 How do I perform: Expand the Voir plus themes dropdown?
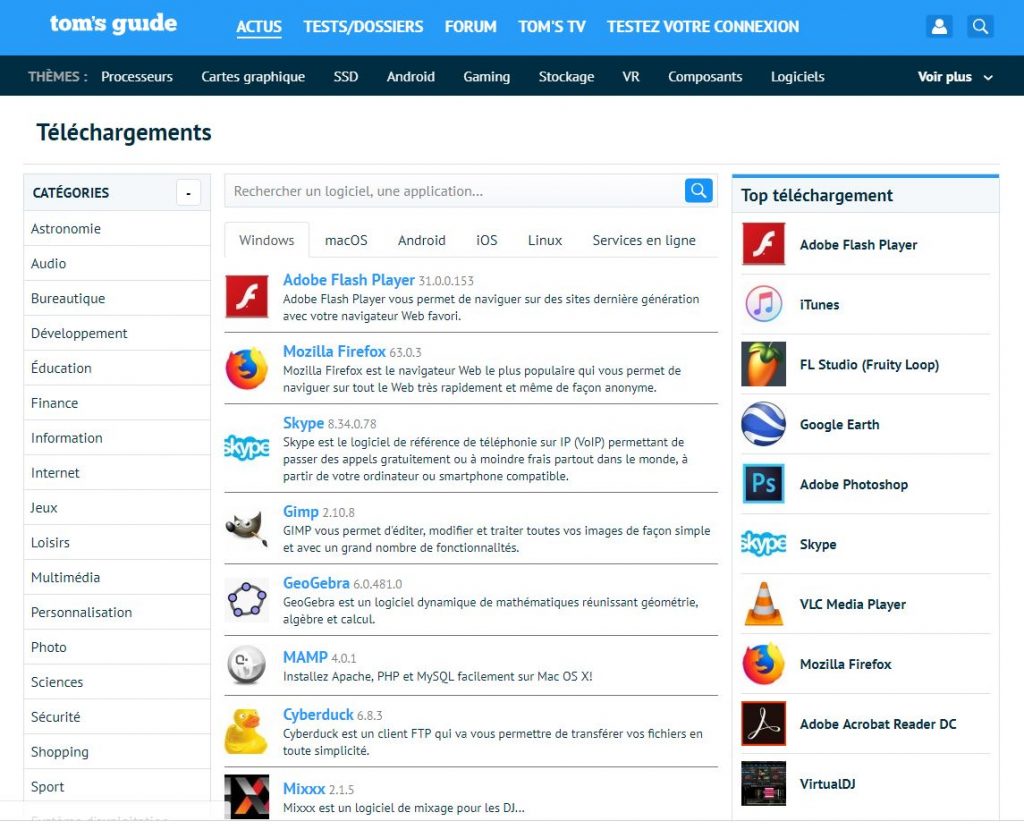955,76
